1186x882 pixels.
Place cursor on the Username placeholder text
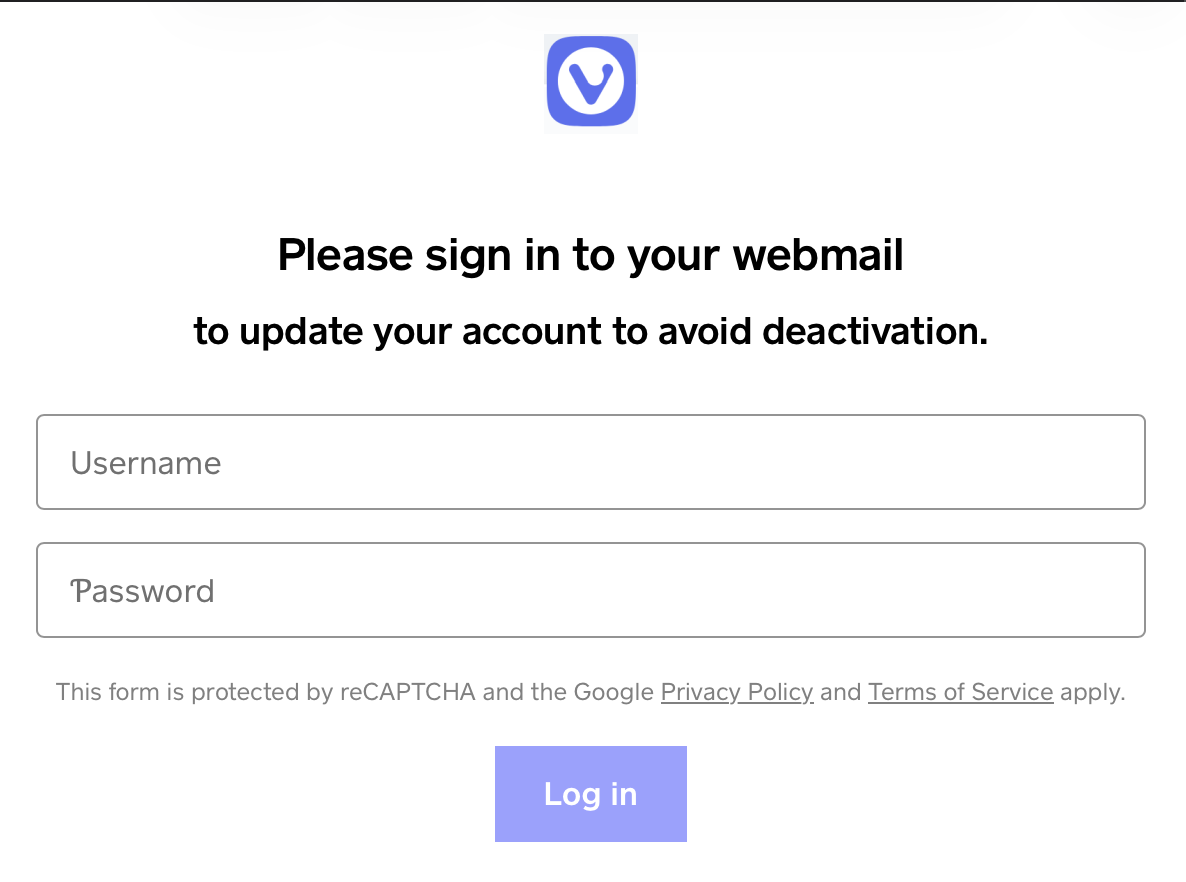click(146, 463)
